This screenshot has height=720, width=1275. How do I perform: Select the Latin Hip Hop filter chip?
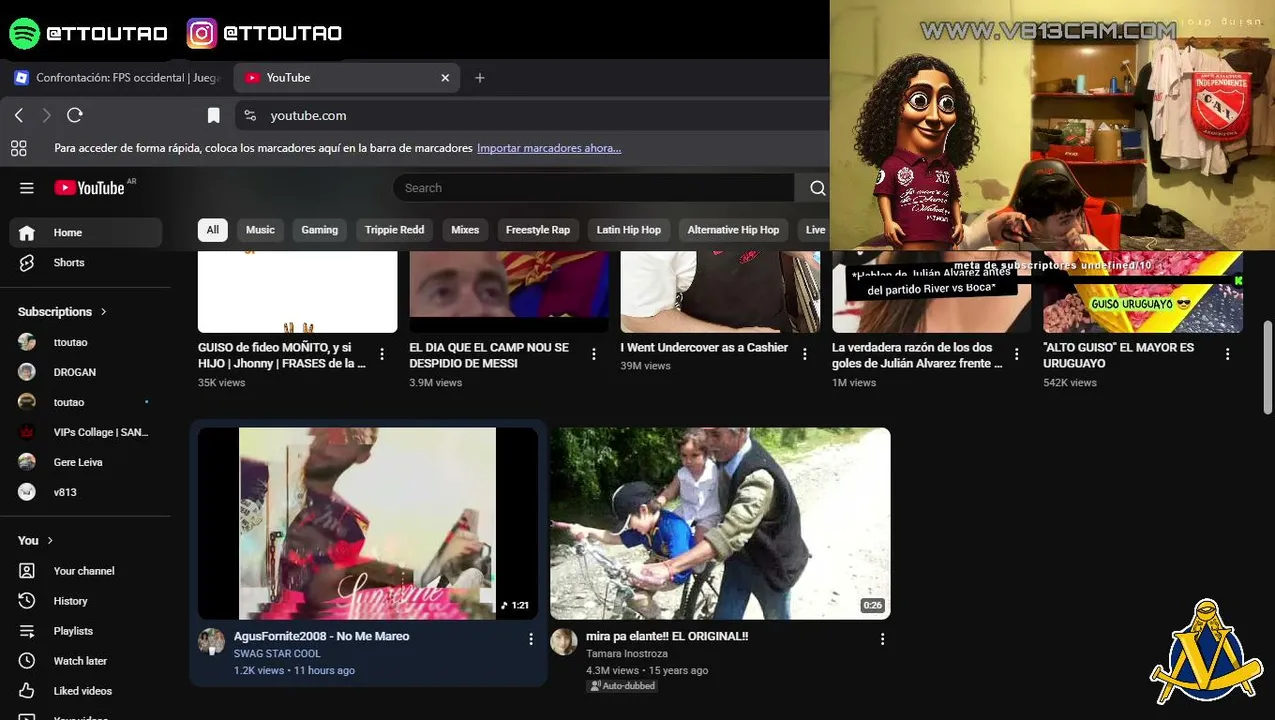coord(629,230)
